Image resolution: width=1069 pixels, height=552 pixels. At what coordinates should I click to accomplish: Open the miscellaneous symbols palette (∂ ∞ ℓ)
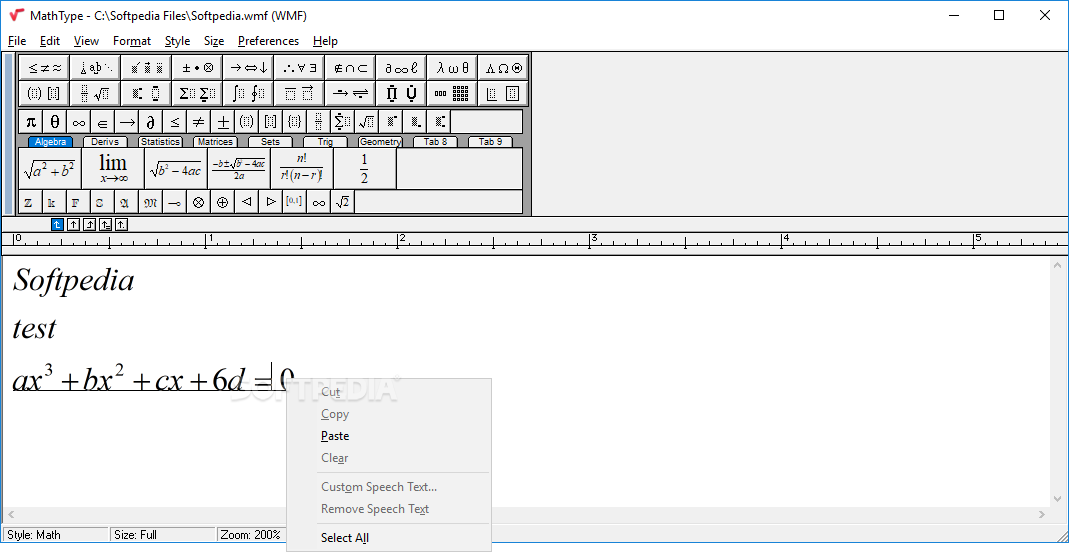[x=401, y=67]
